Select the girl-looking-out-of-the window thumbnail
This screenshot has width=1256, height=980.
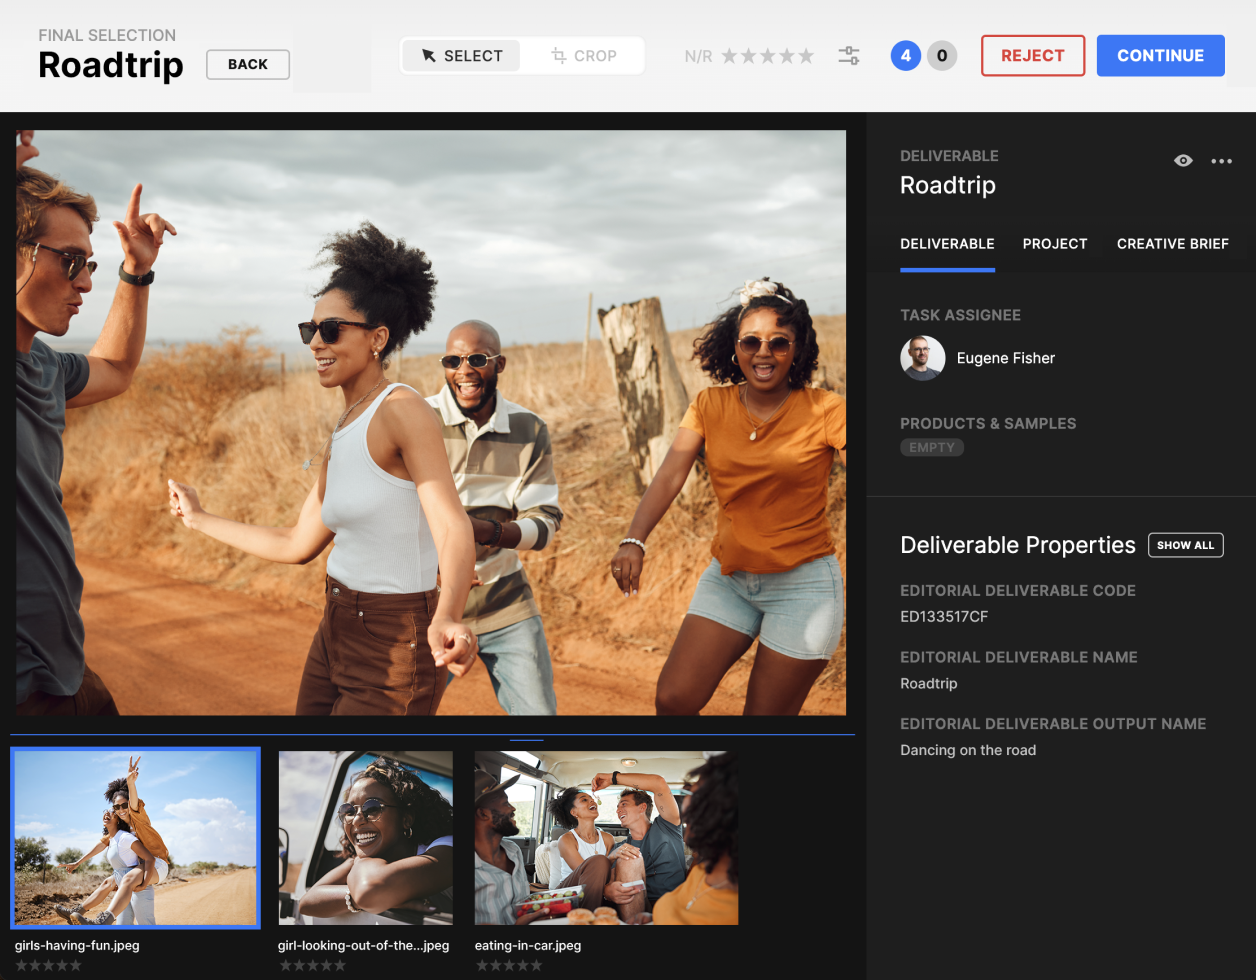click(x=365, y=838)
